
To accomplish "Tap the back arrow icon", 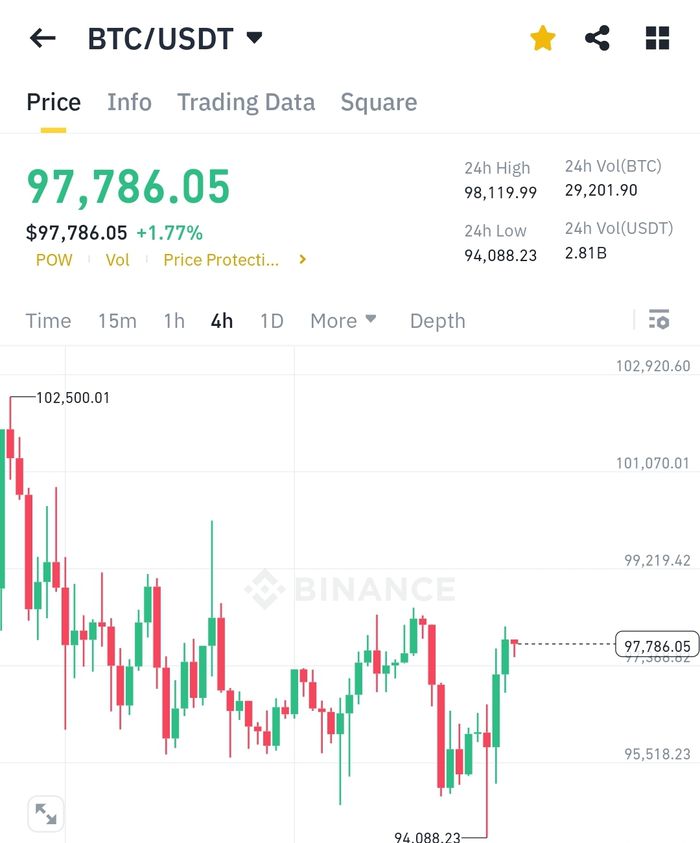I will coord(43,39).
